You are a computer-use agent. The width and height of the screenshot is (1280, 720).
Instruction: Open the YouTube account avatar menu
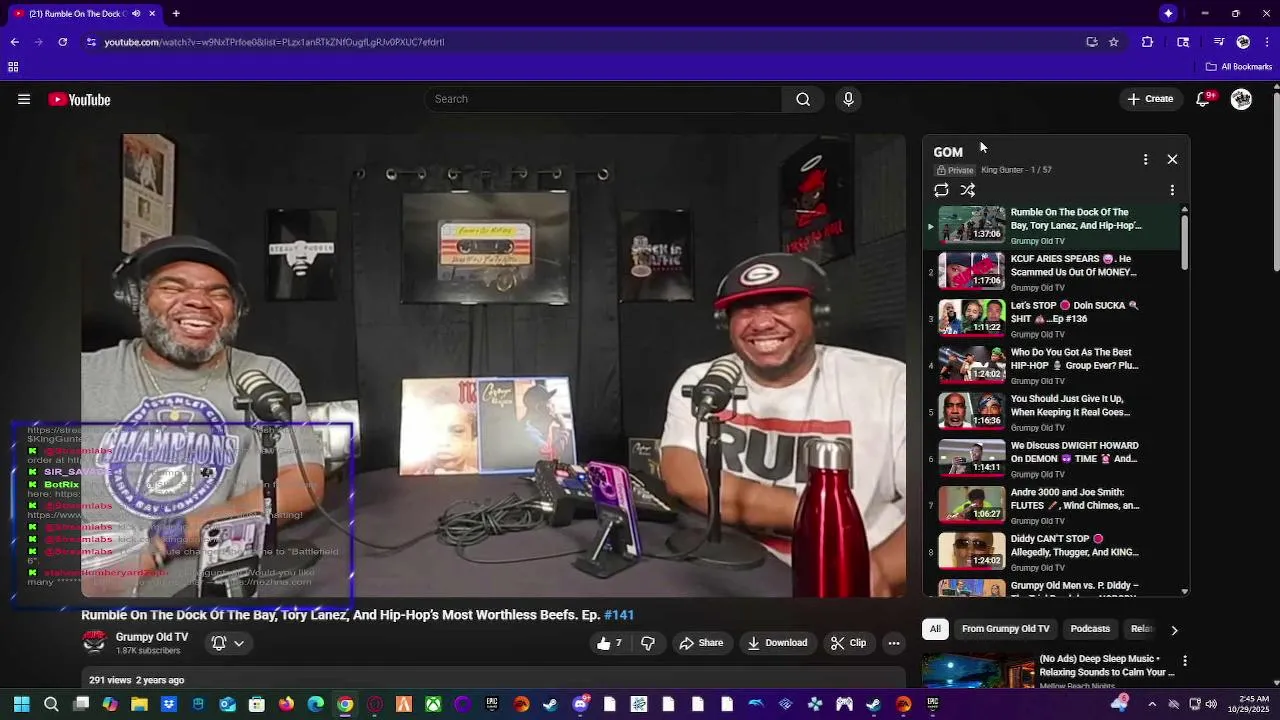coord(1241,99)
